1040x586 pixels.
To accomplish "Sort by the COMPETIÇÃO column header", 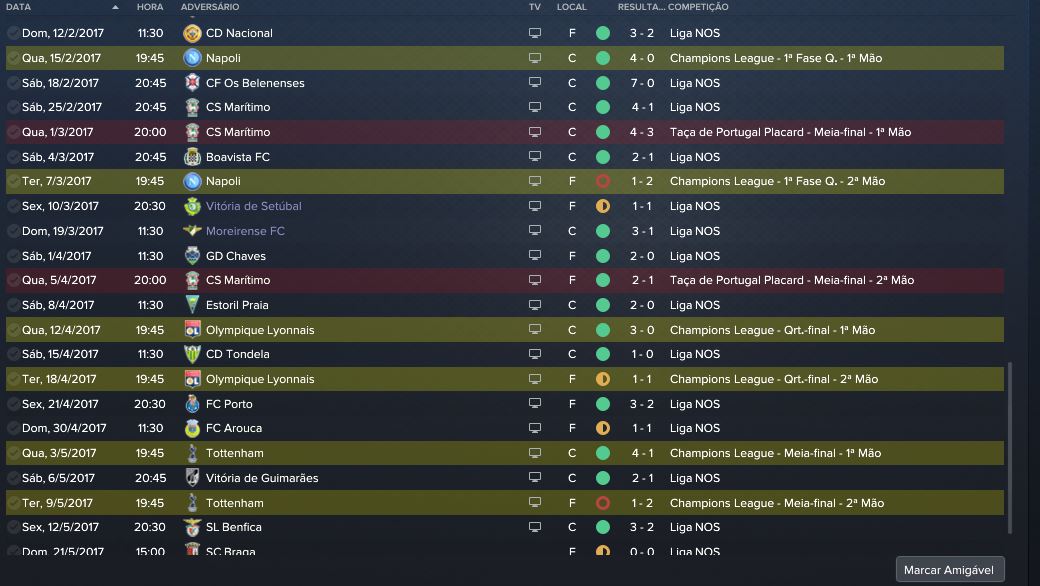I will click(698, 7).
